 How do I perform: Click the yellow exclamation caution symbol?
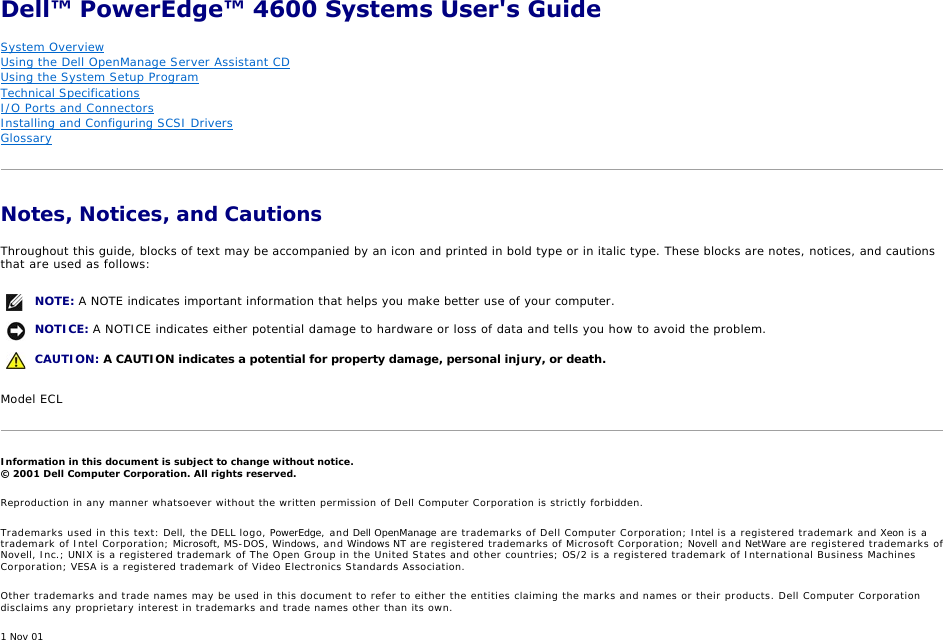point(15,359)
